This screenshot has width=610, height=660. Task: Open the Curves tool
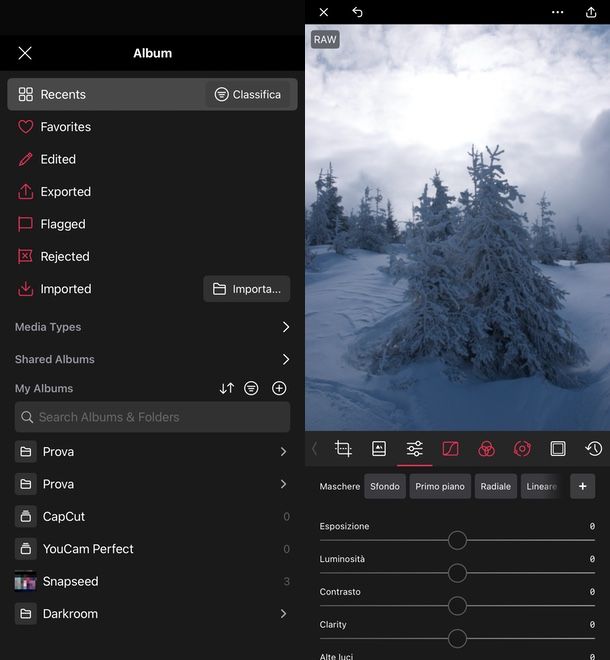pyautogui.click(x=450, y=449)
